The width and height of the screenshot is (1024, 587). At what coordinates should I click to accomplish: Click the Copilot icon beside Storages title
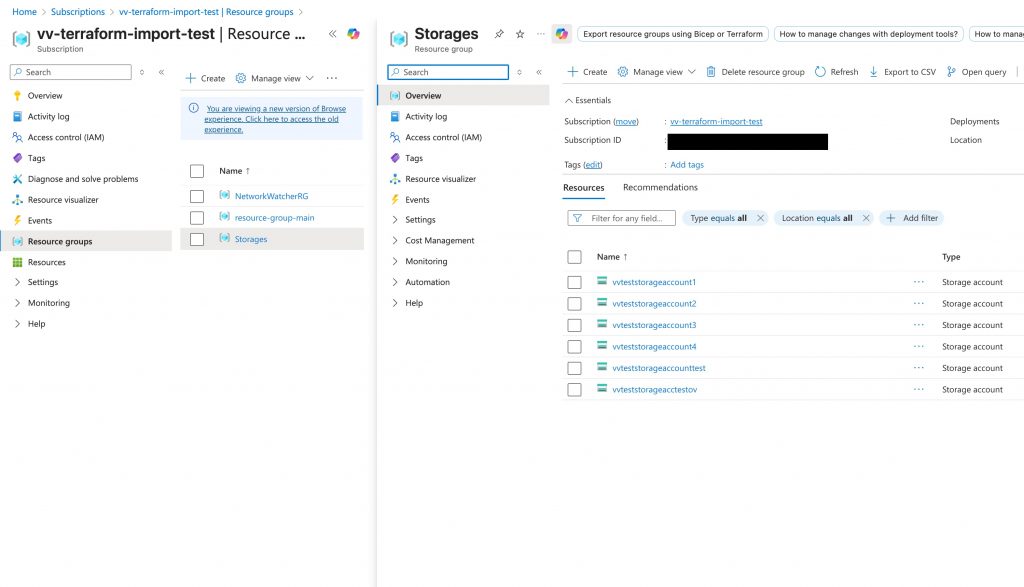[562, 34]
